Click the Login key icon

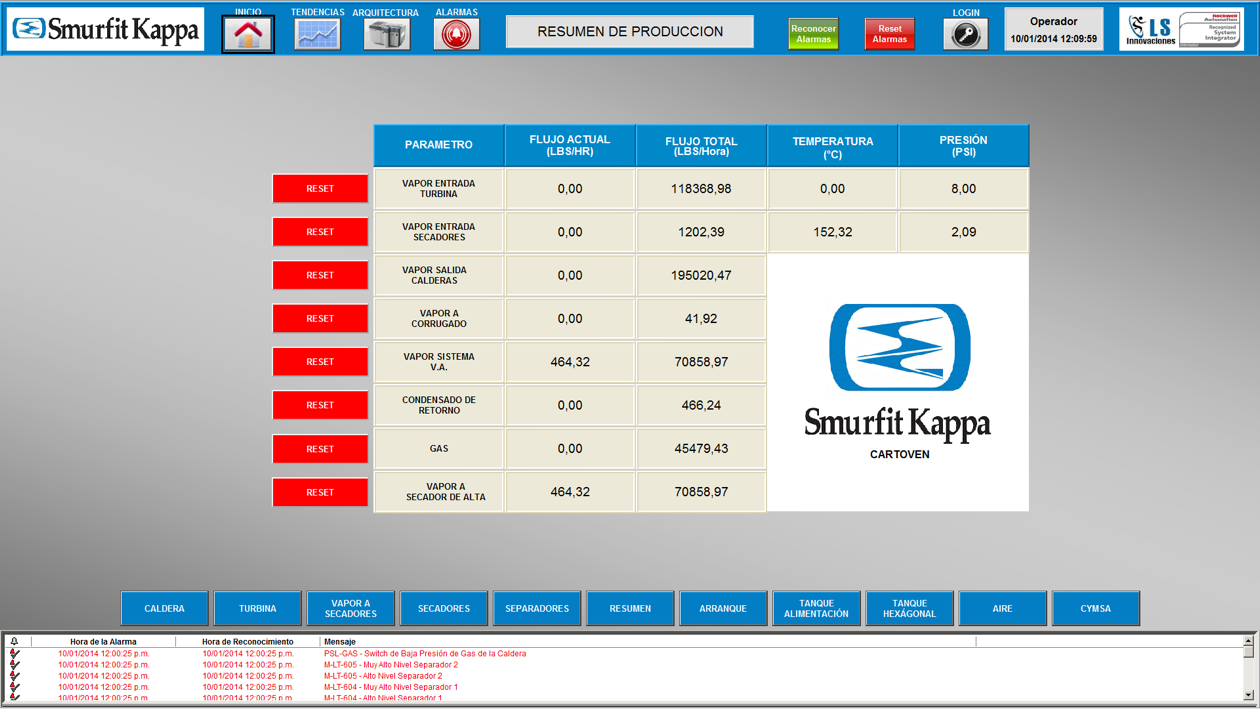pos(966,34)
